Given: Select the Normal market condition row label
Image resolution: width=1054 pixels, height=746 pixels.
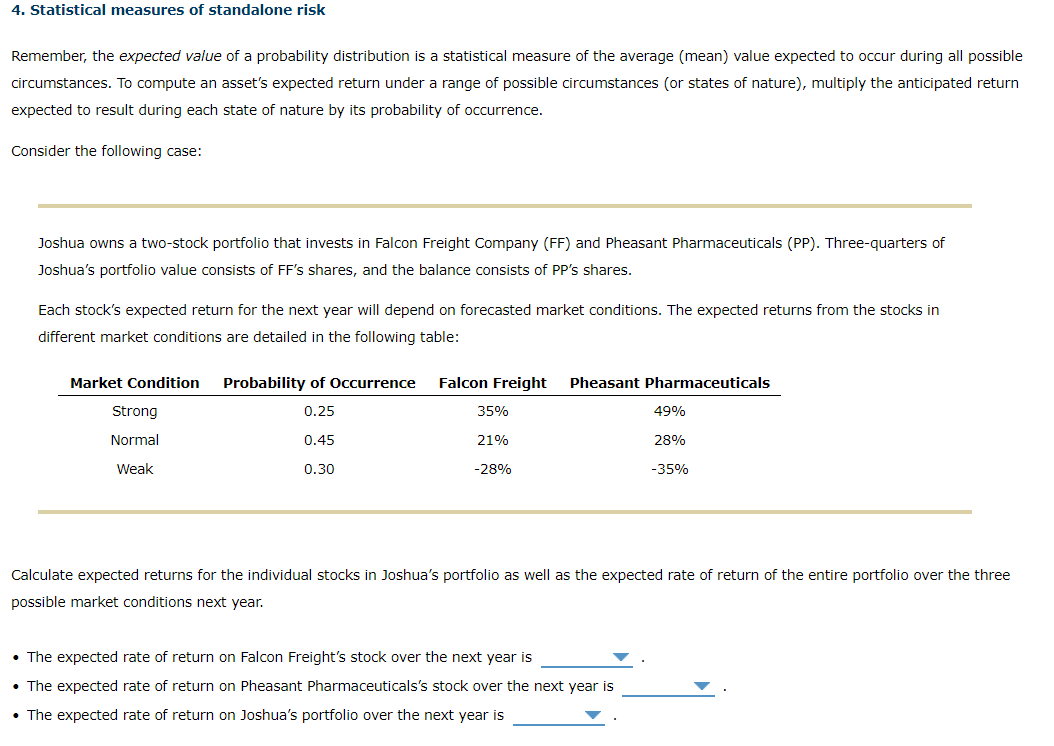Looking at the screenshot, I should point(134,439).
